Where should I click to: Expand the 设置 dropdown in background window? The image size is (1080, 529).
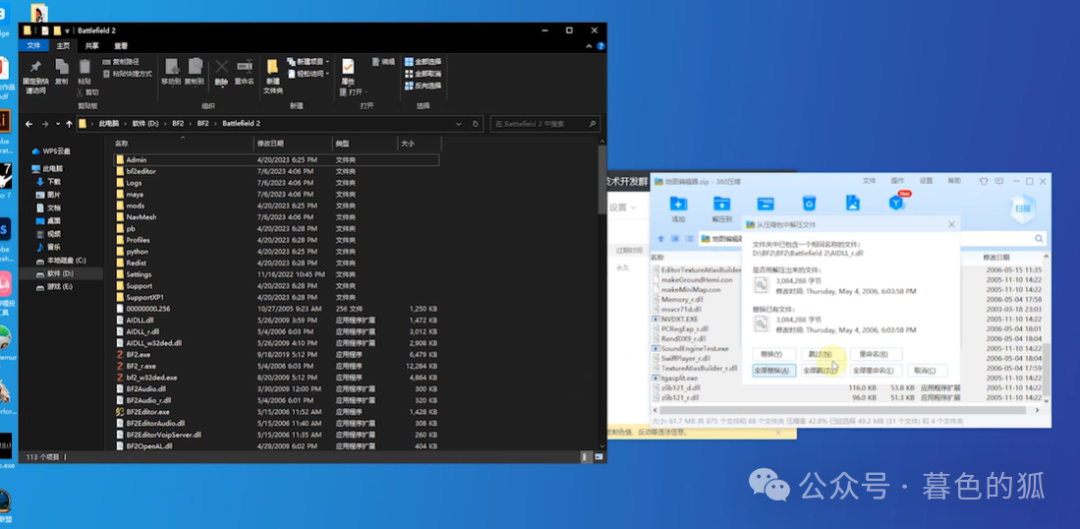click(x=623, y=207)
